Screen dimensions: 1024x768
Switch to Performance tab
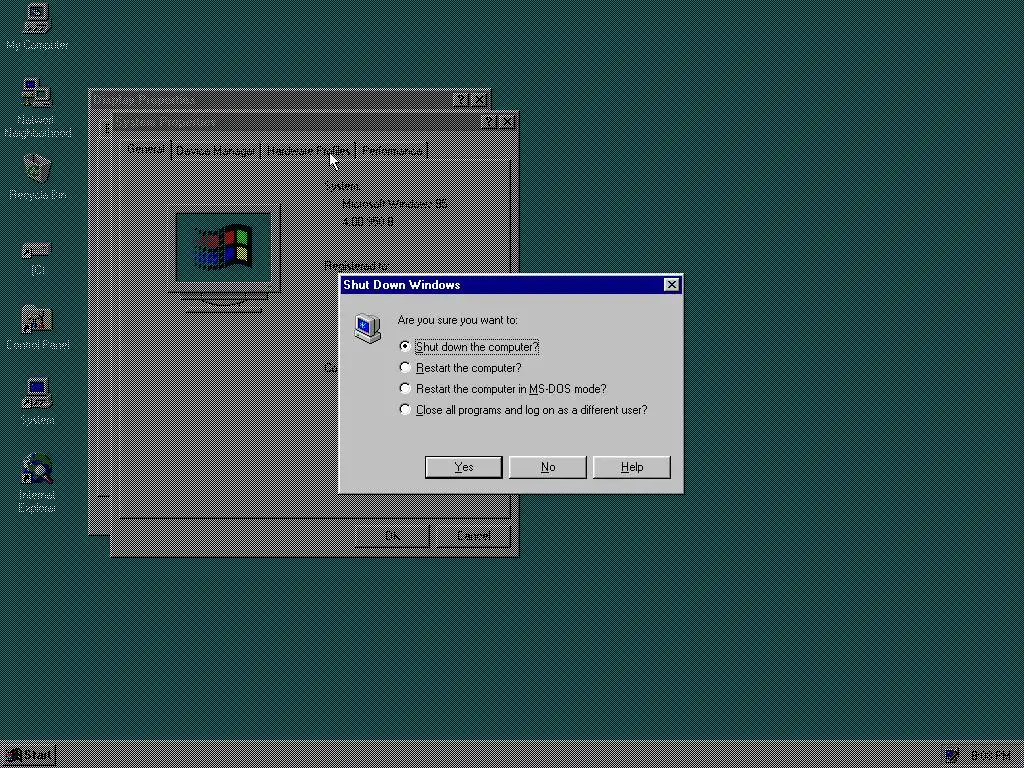pos(392,151)
